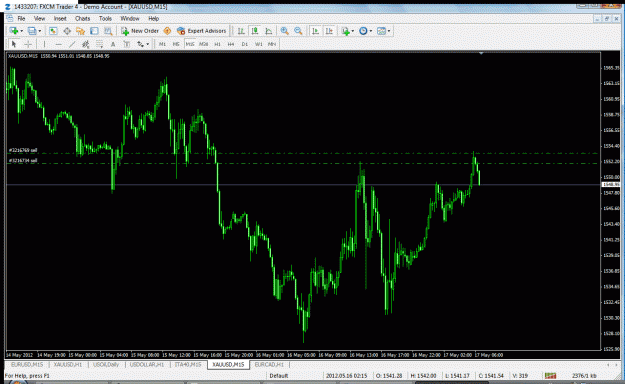The image size is (625, 384).
Task: Select the M15 timeframe button
Action: pos(190,44)
